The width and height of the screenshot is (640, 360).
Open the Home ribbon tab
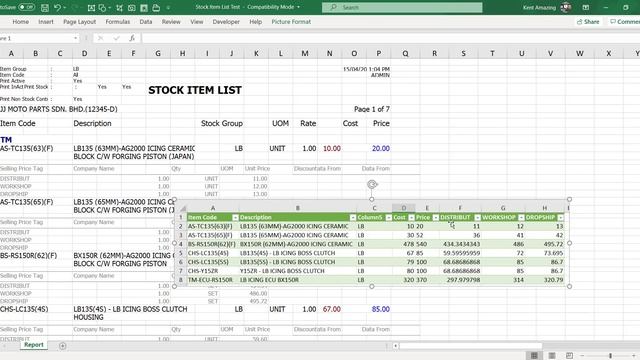point(20,22)
